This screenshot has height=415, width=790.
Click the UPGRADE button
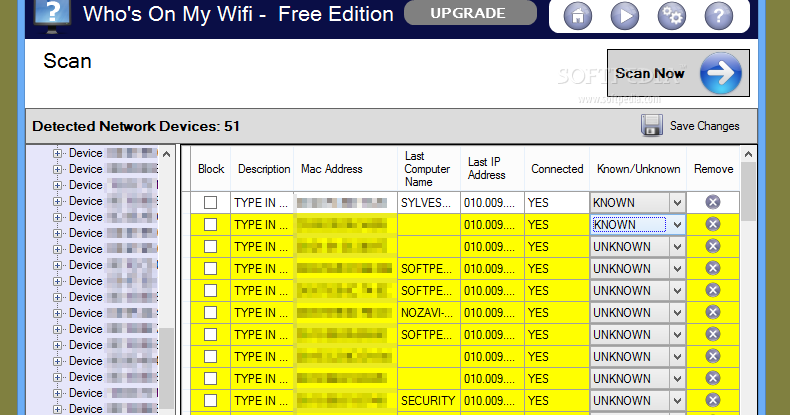470,13
